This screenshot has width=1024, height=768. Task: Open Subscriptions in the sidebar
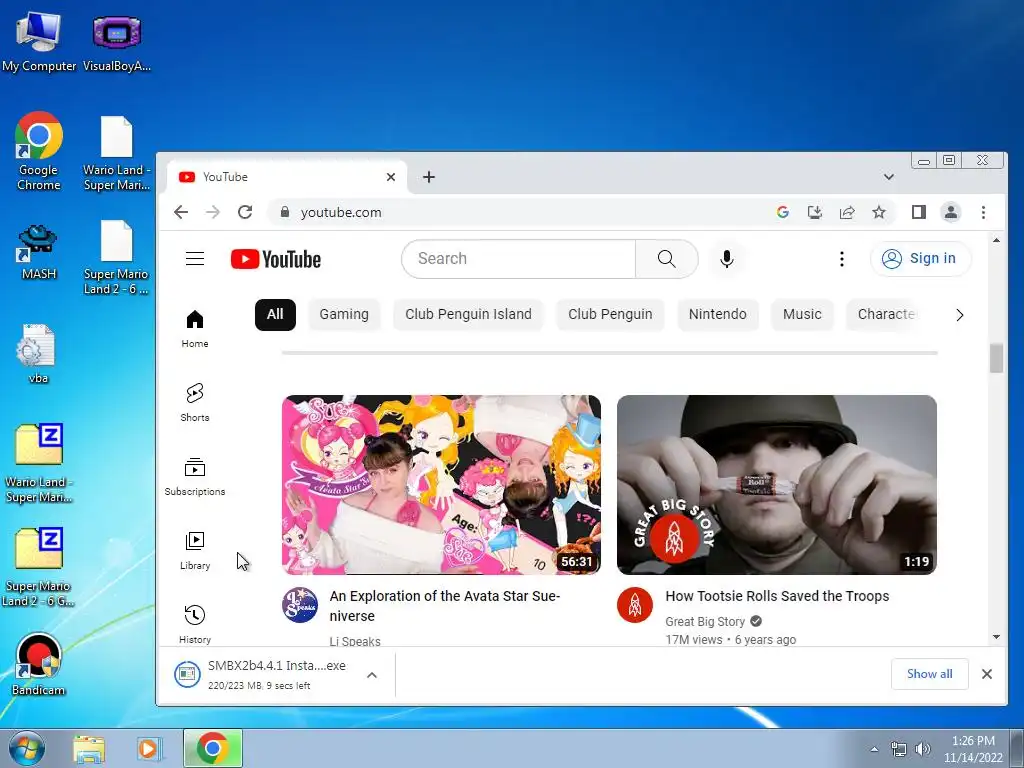point(195,477)
